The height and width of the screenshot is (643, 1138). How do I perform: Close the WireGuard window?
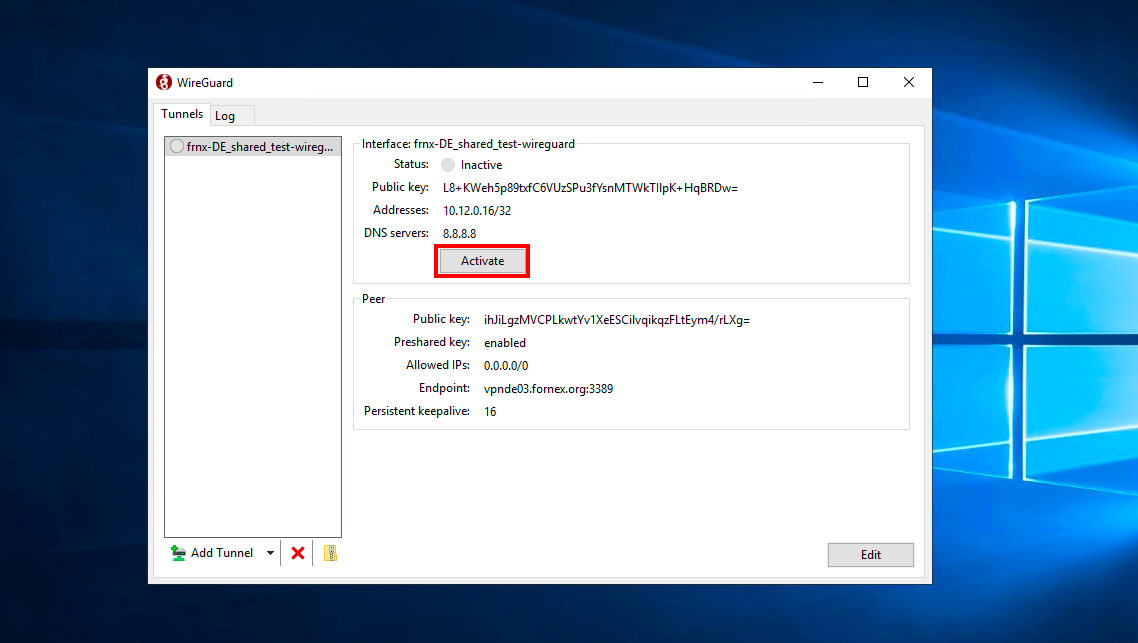click(909, 82)
